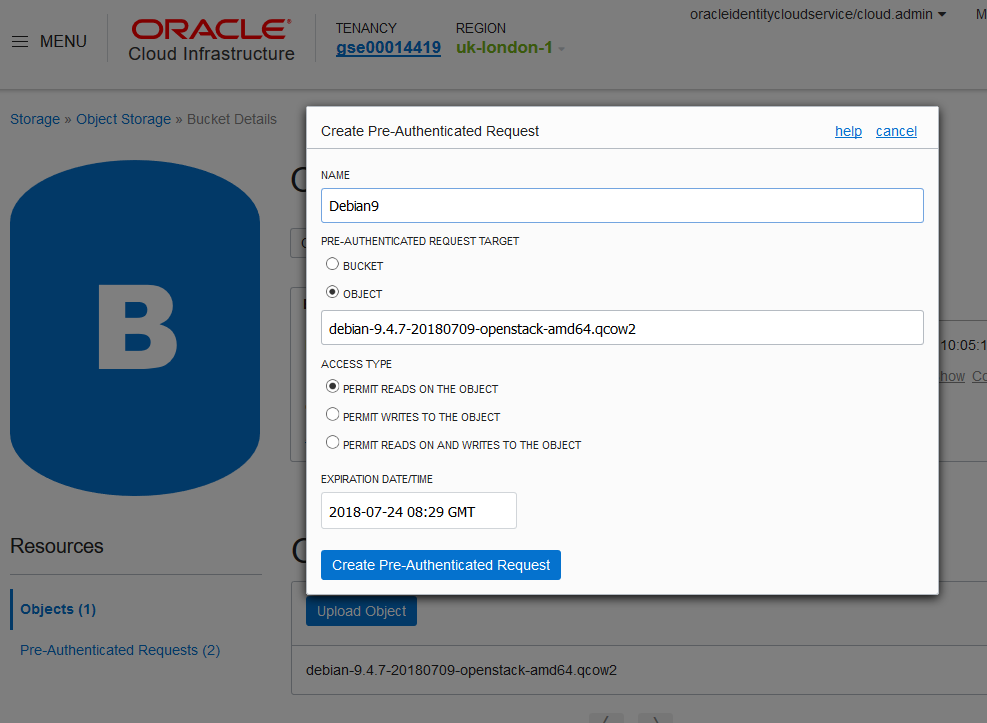
Task: Choose Permit Reads and Writes option
Action: (x=332, y=442)
